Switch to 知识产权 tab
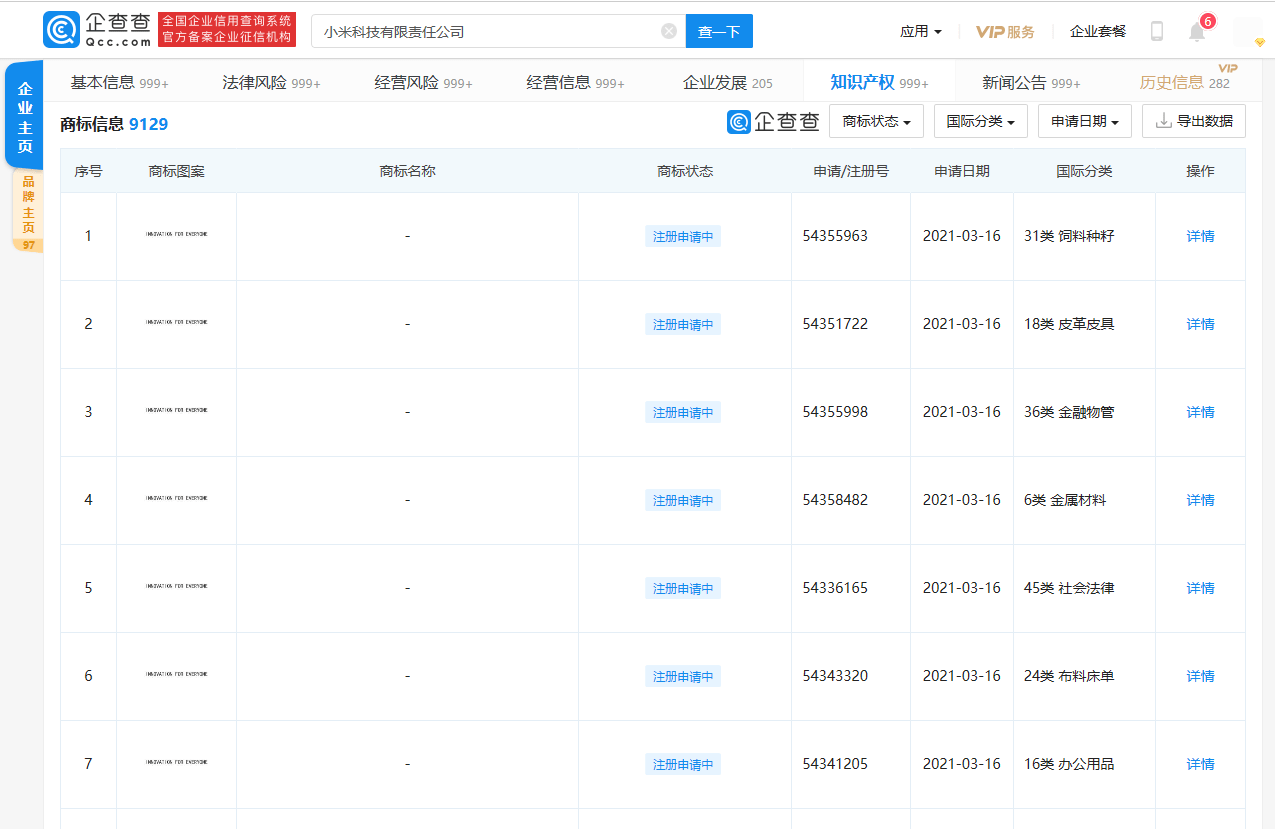 (x=879, y=82)
